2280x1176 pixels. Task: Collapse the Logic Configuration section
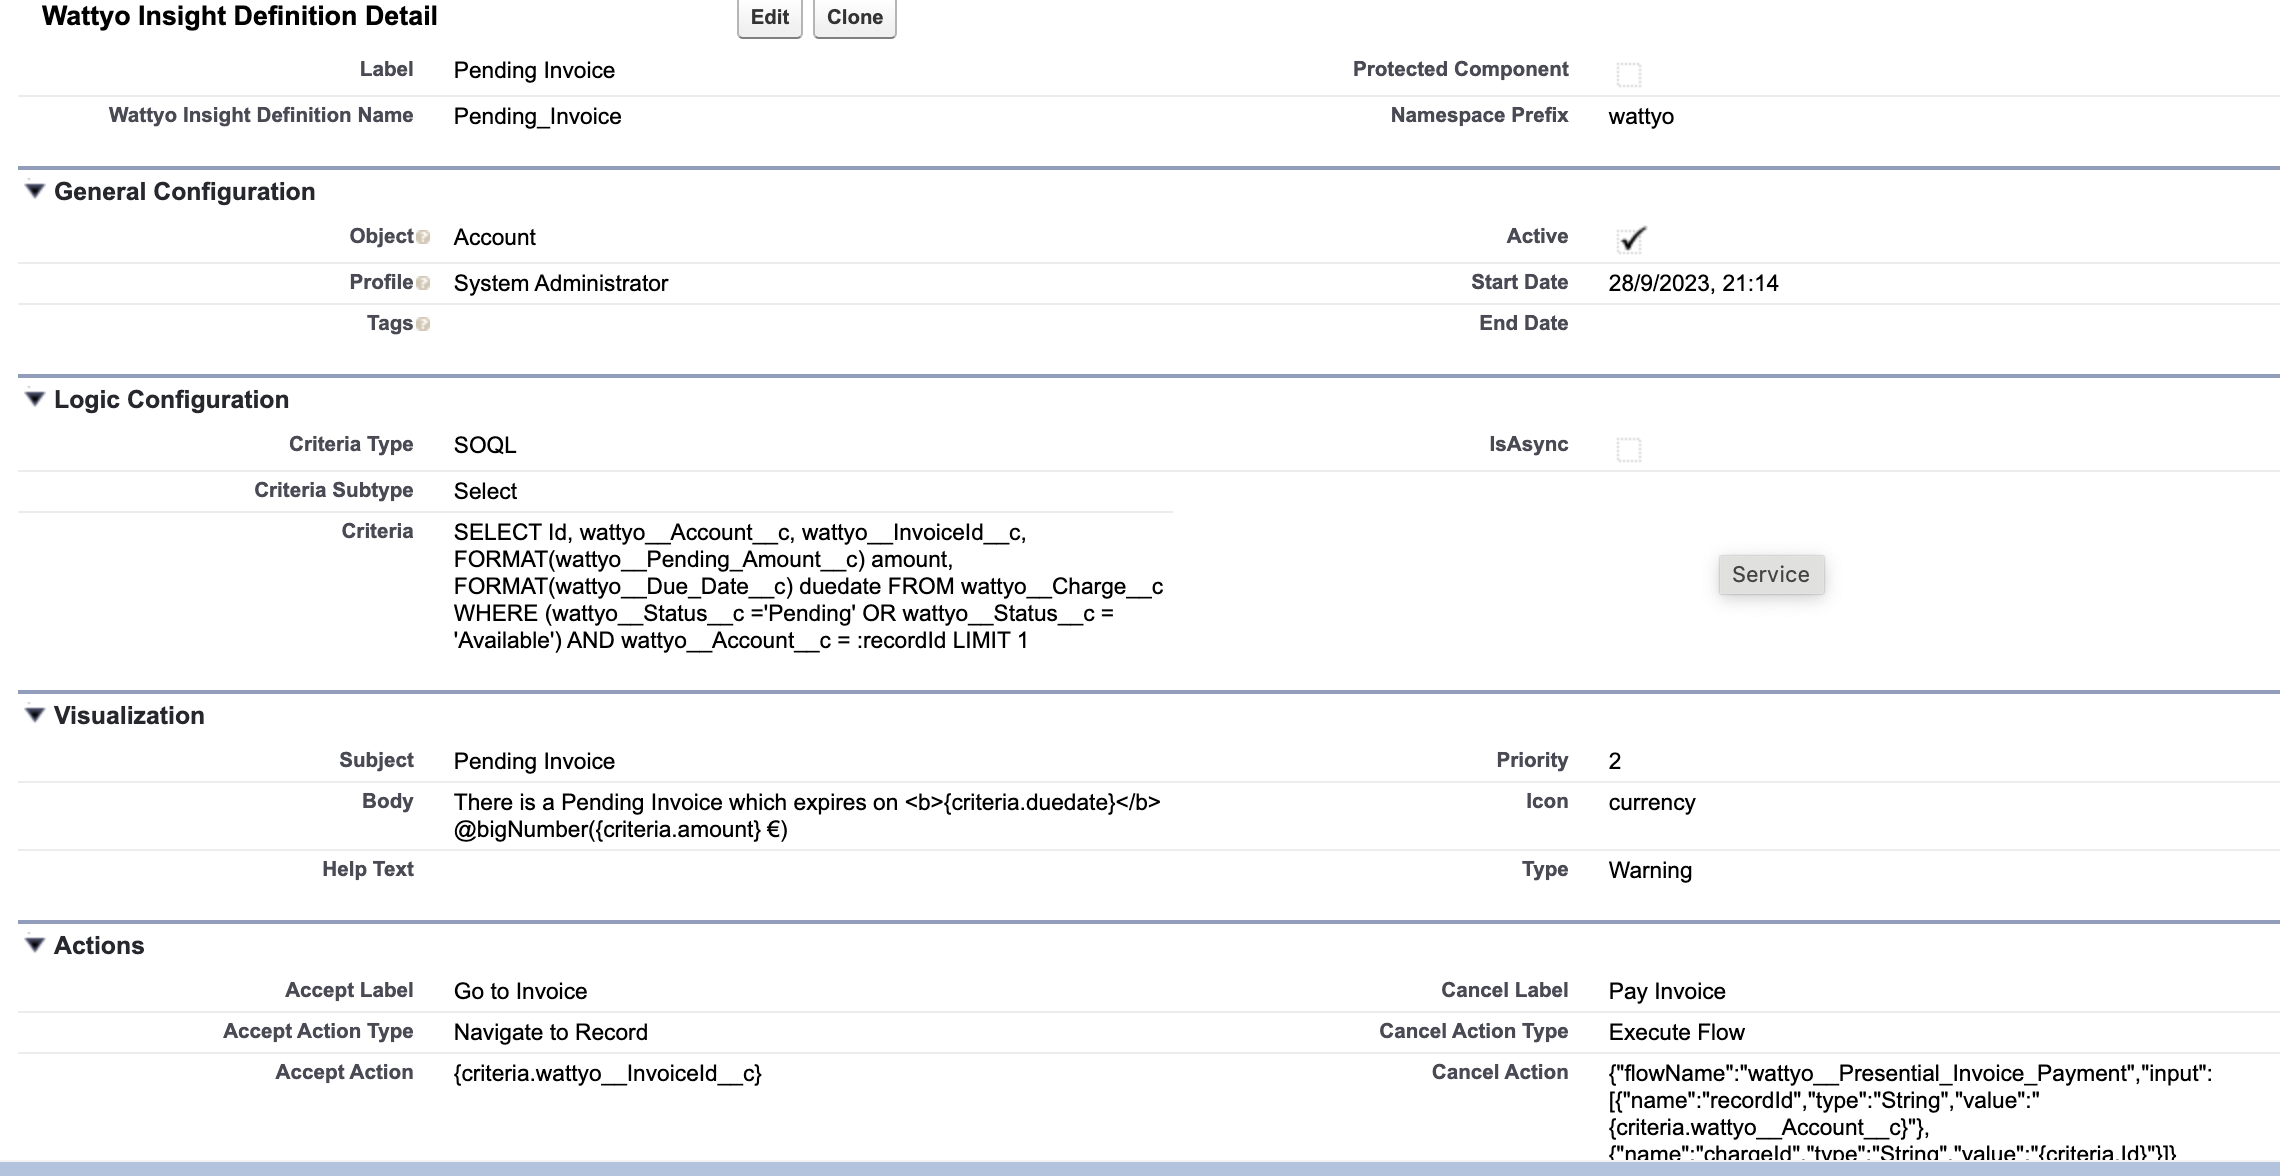tap(35, 399)
